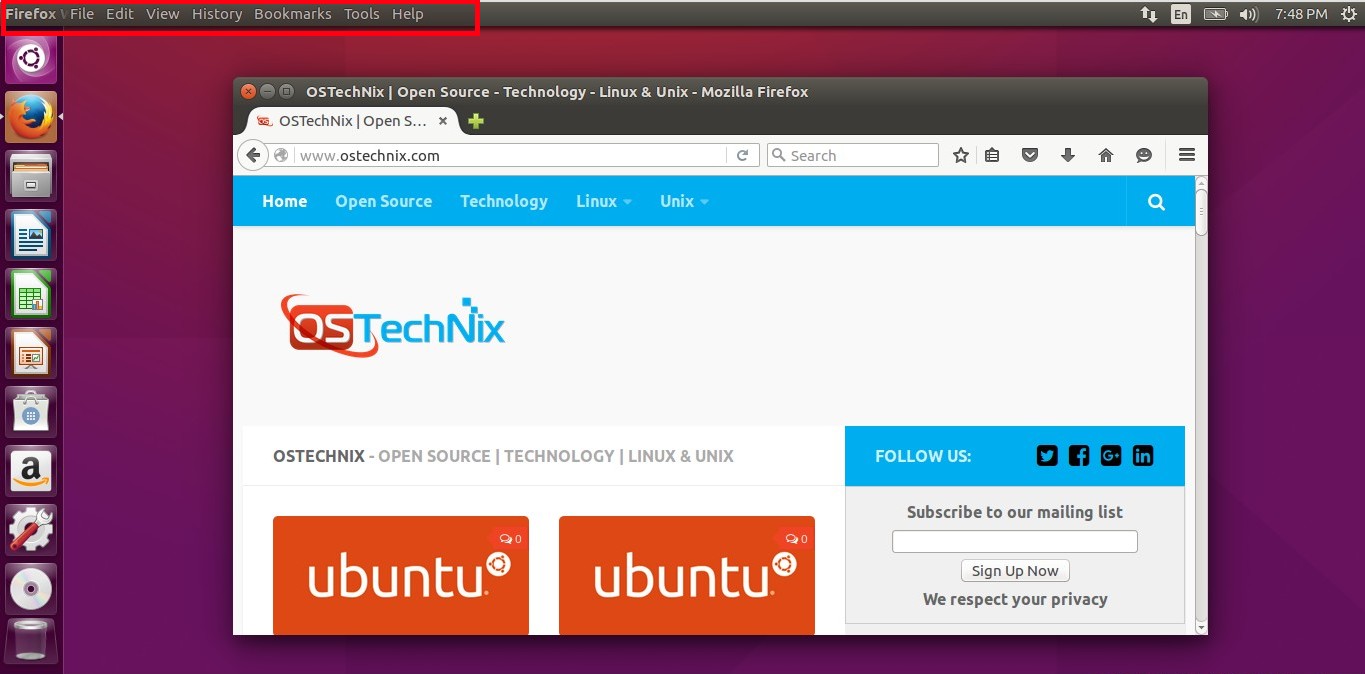The width and height of the screenshot is (1365, 674).
Task: Click the website search magnifier icon
Action: (x=1156, y=201)
